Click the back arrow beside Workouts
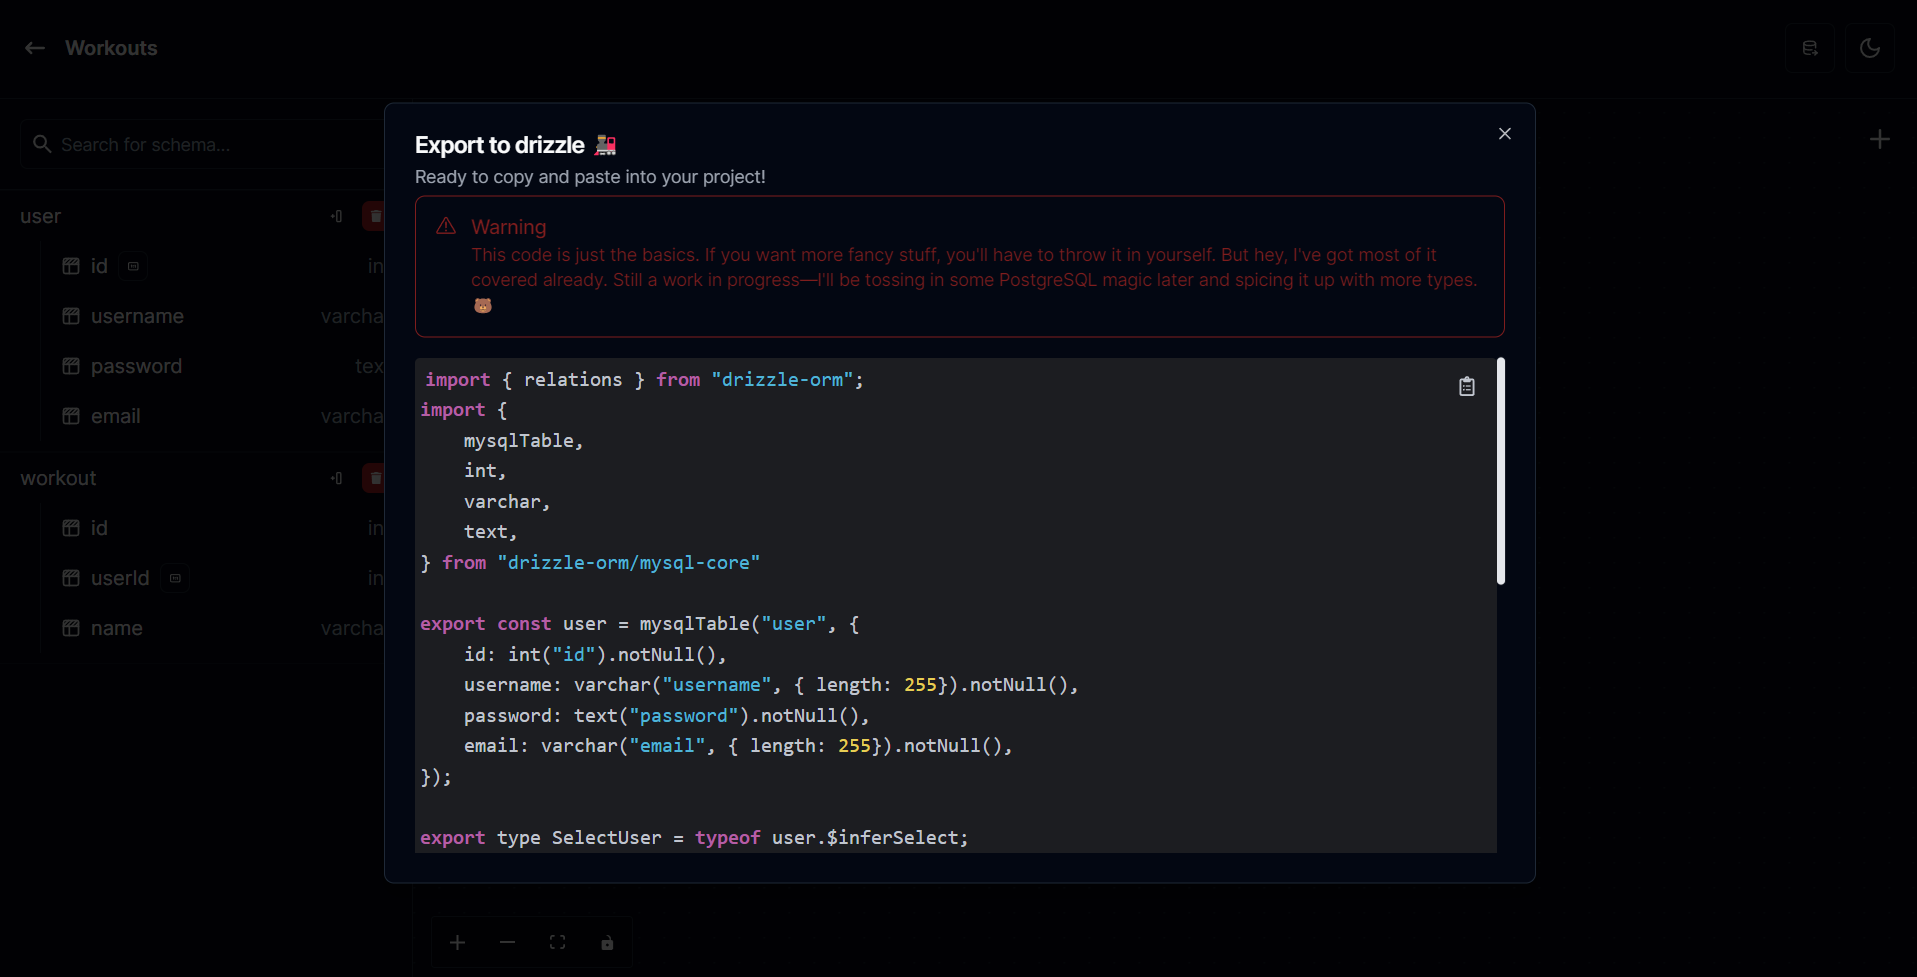 tap(35, 48)
